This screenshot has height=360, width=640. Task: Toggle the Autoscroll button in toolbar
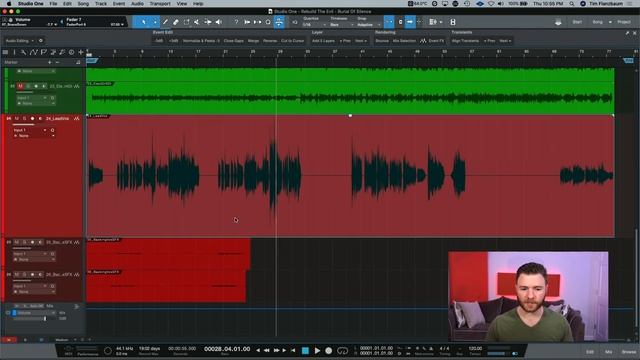(410, 22)
